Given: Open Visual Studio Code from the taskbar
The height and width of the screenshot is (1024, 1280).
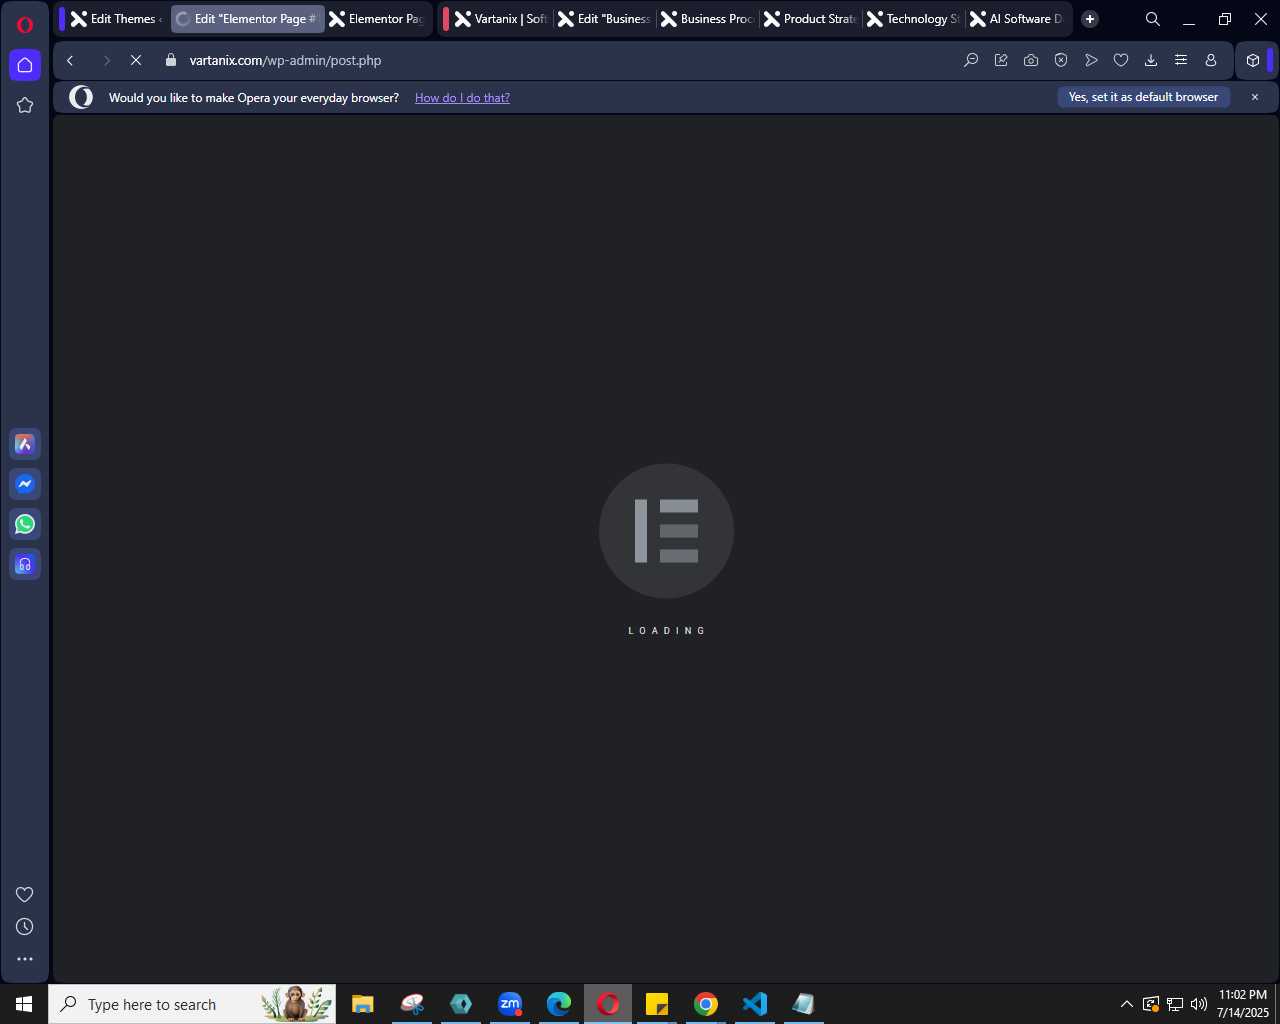Looking at the screenshot, I should coord(755,1004).
